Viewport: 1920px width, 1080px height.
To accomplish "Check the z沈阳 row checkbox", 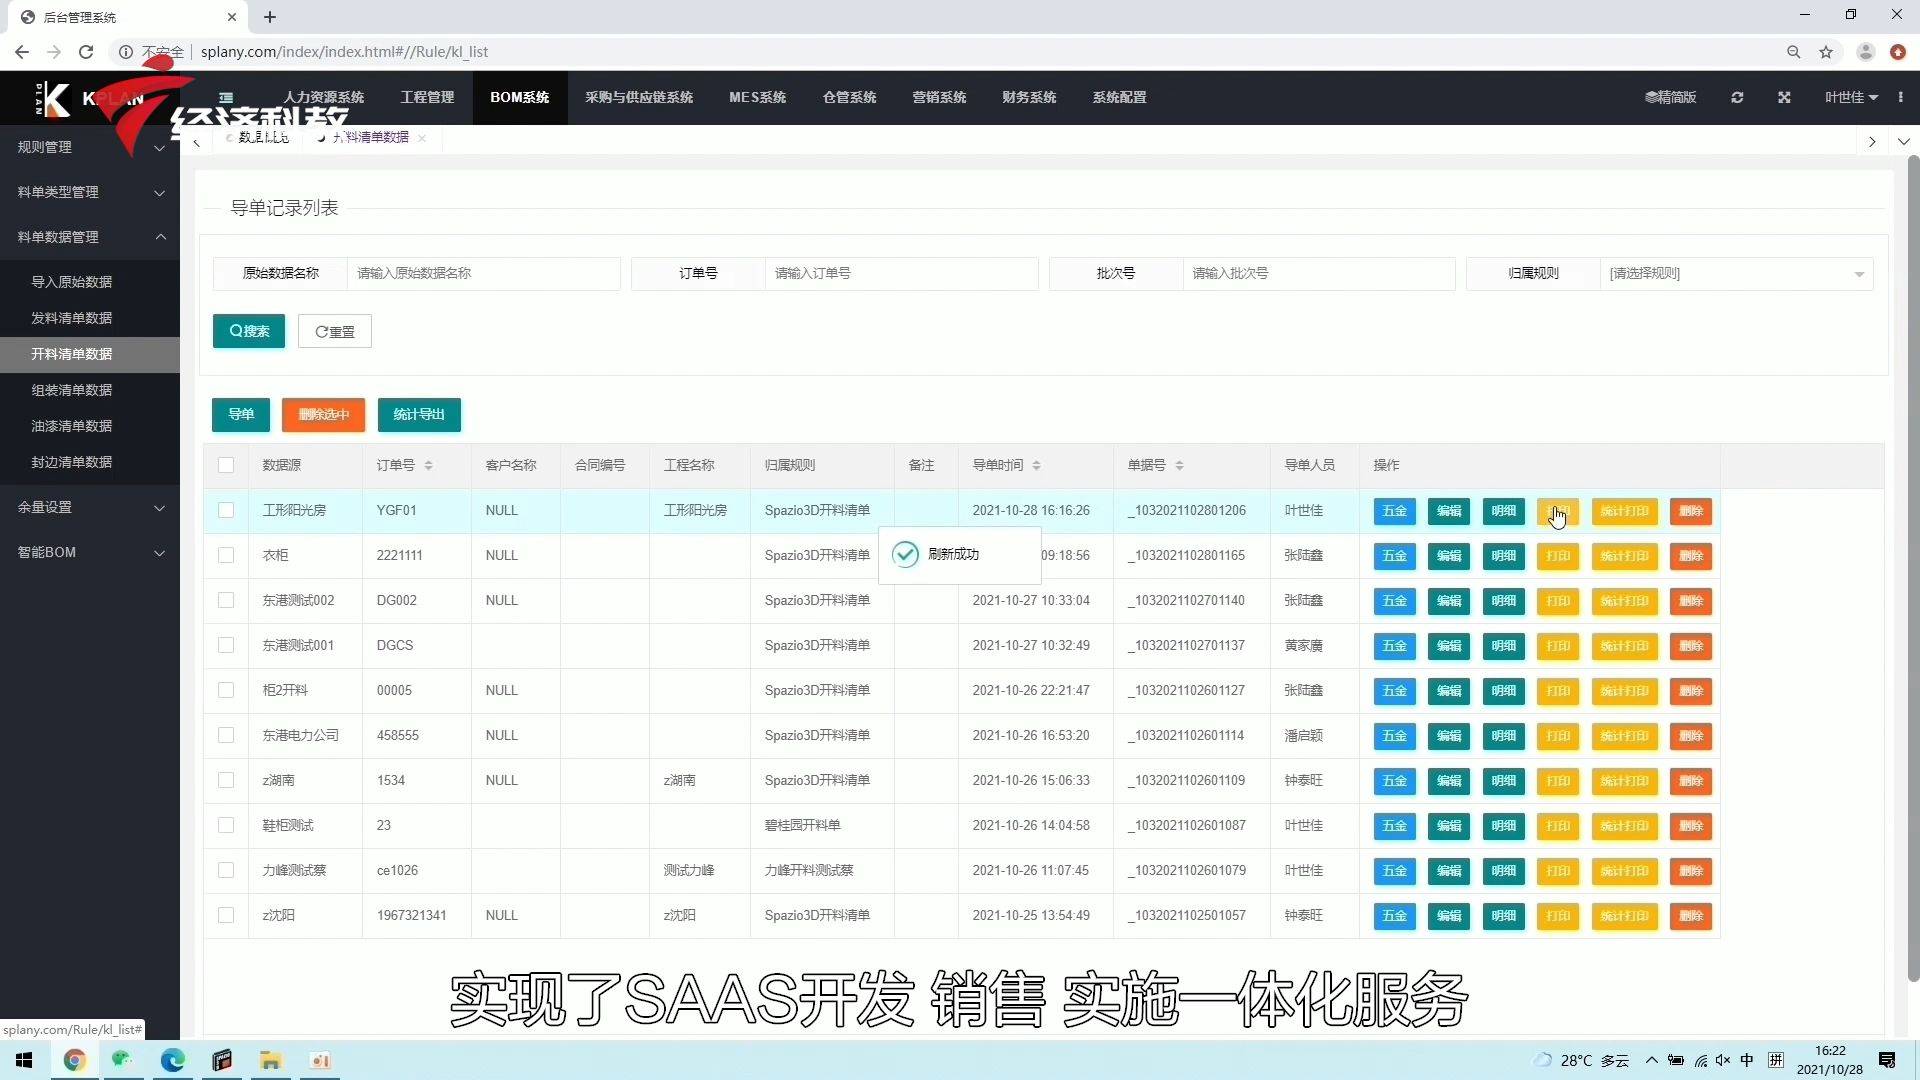I will tap(226, 915).
